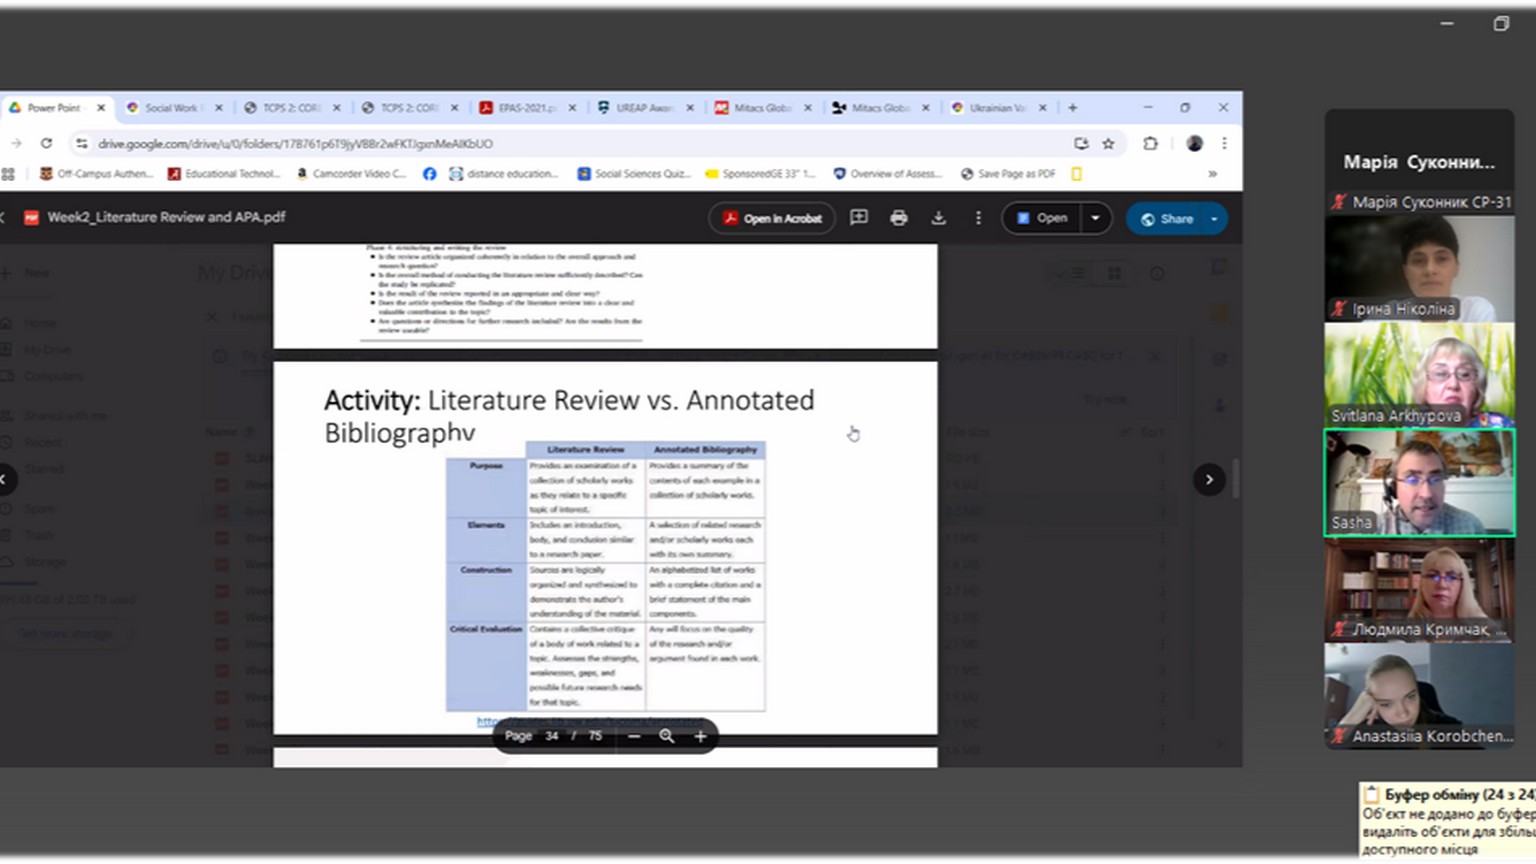Switch to the Social Work browser tab
This screenshot has height=864, width=1536.
coord(172,108)
